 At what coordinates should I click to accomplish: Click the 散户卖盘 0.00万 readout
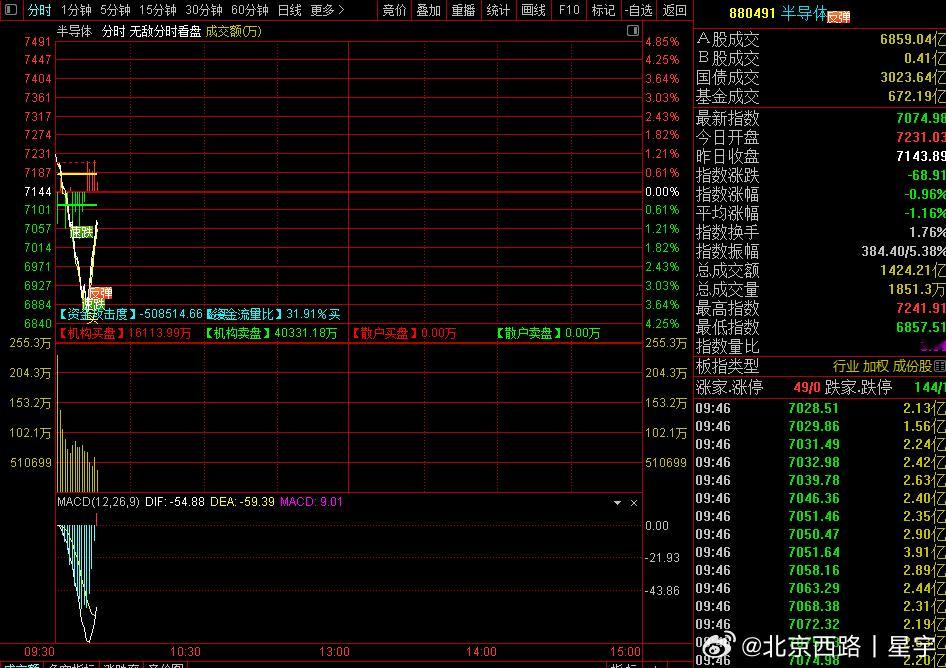coord(548,333)
